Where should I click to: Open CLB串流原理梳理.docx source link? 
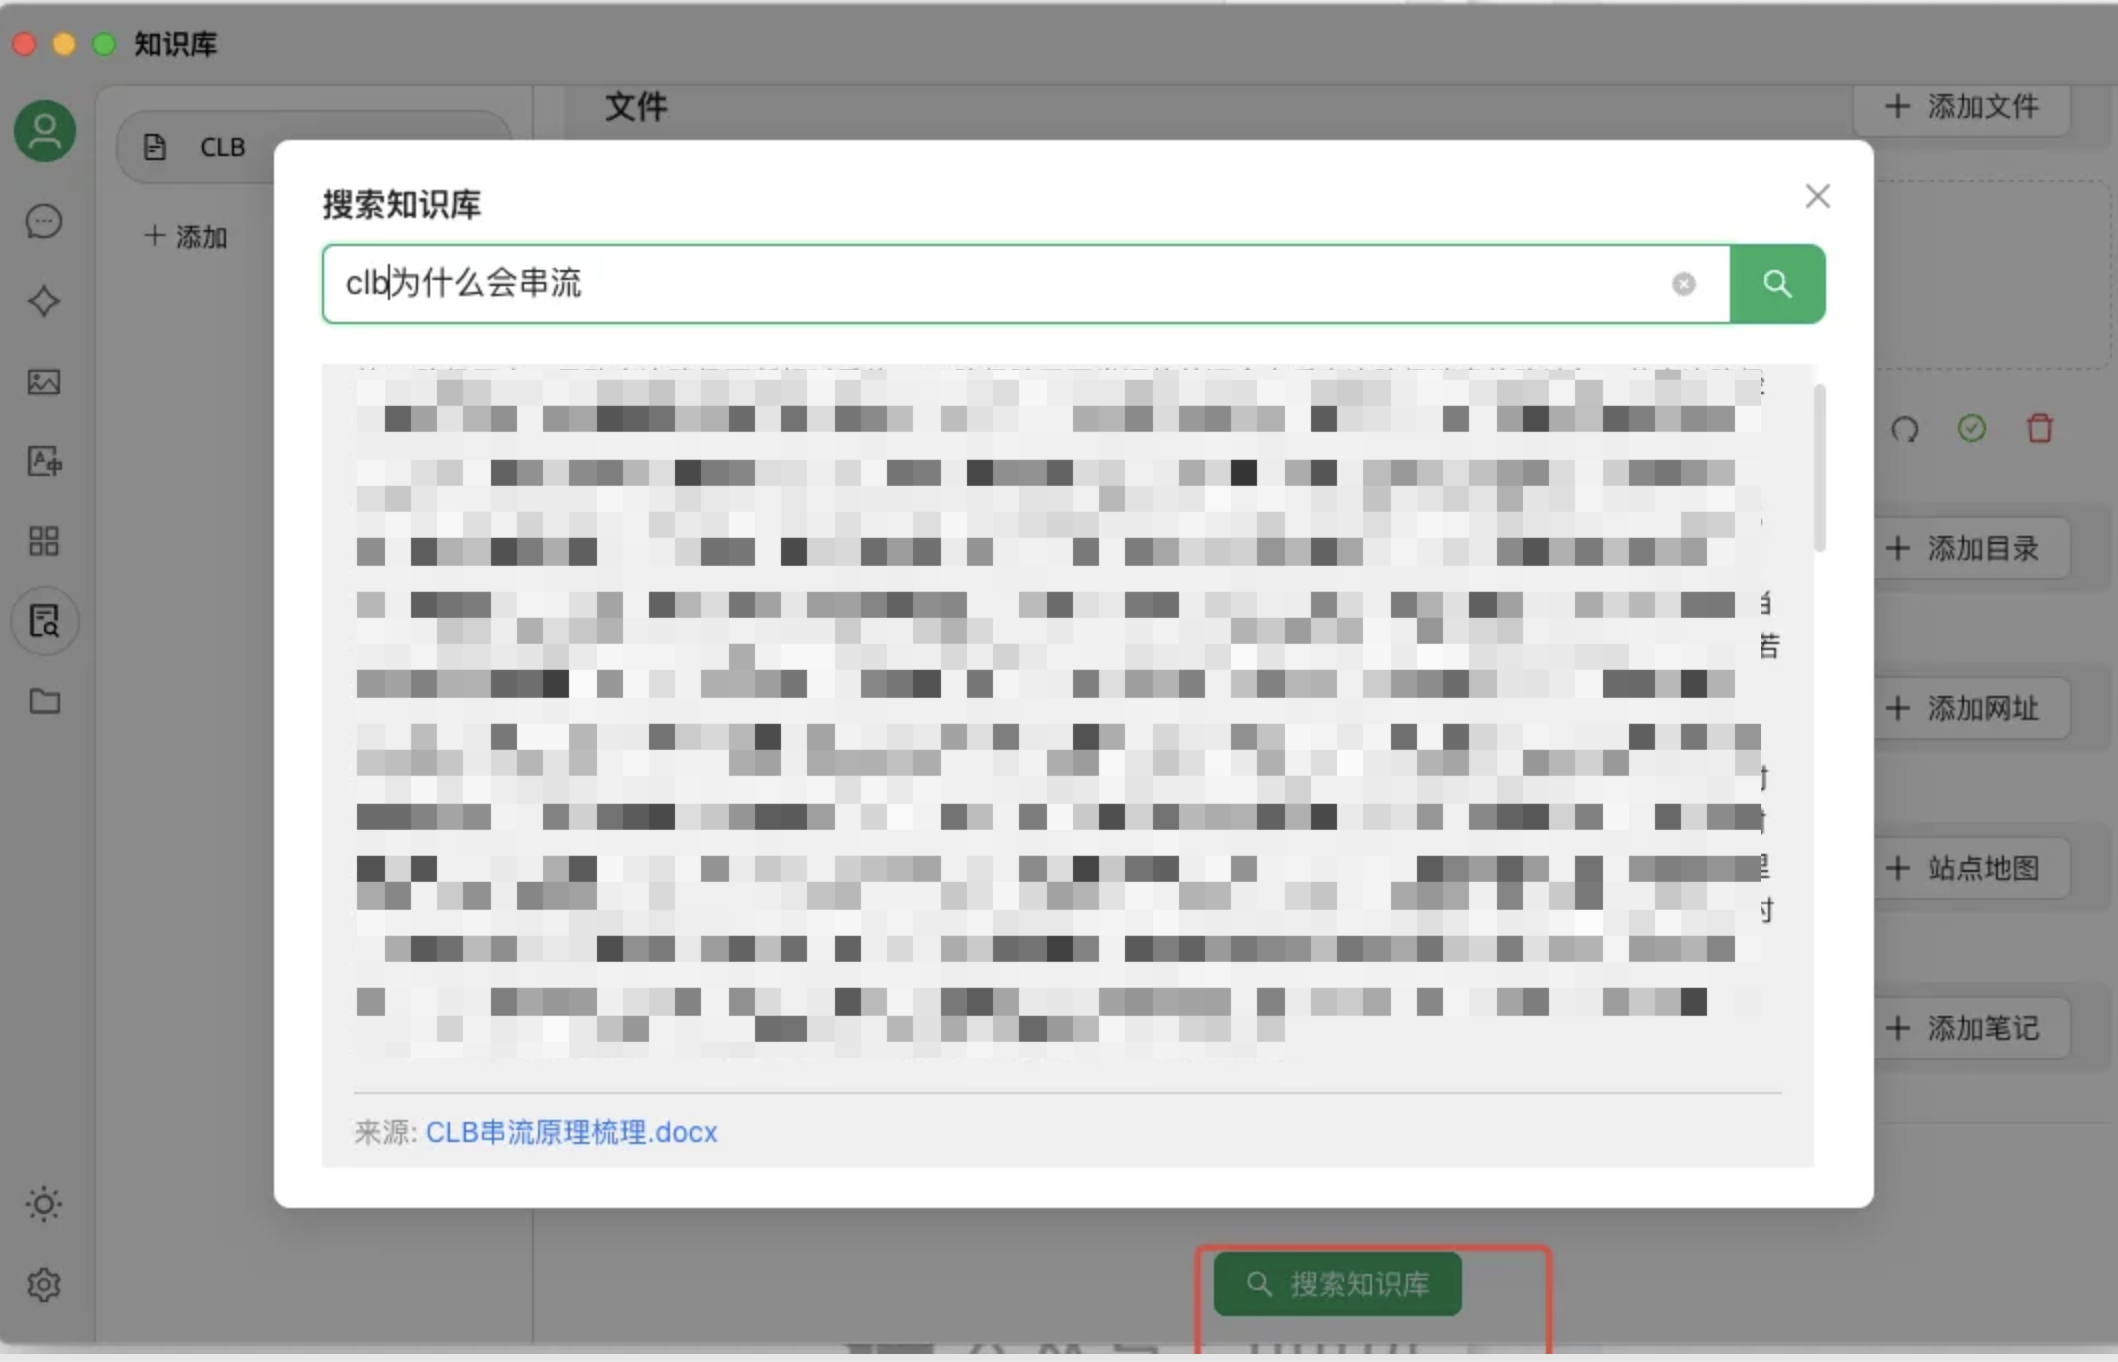click(x=571, y=1132)
